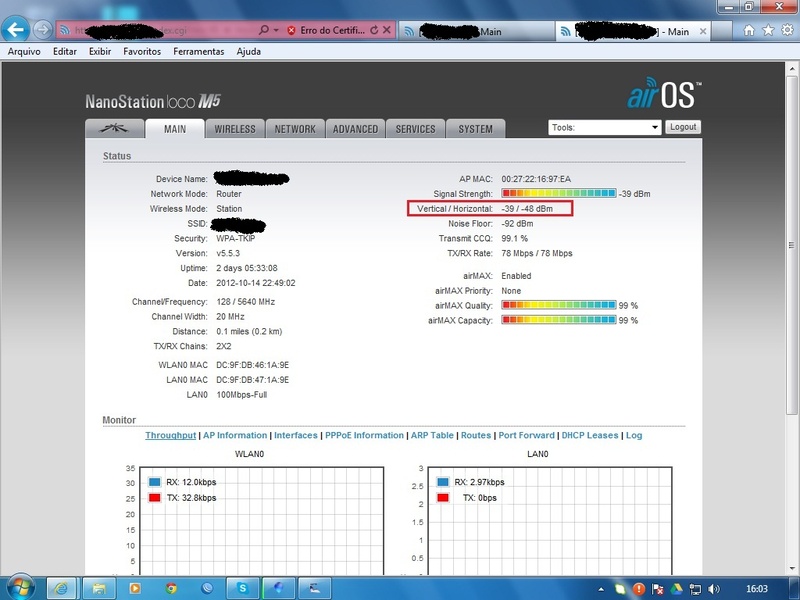The width and height of the screenshot is (800, 600).
Task: Click the 128 / 5640 MHz frequency value
Action: coord(245,302)
